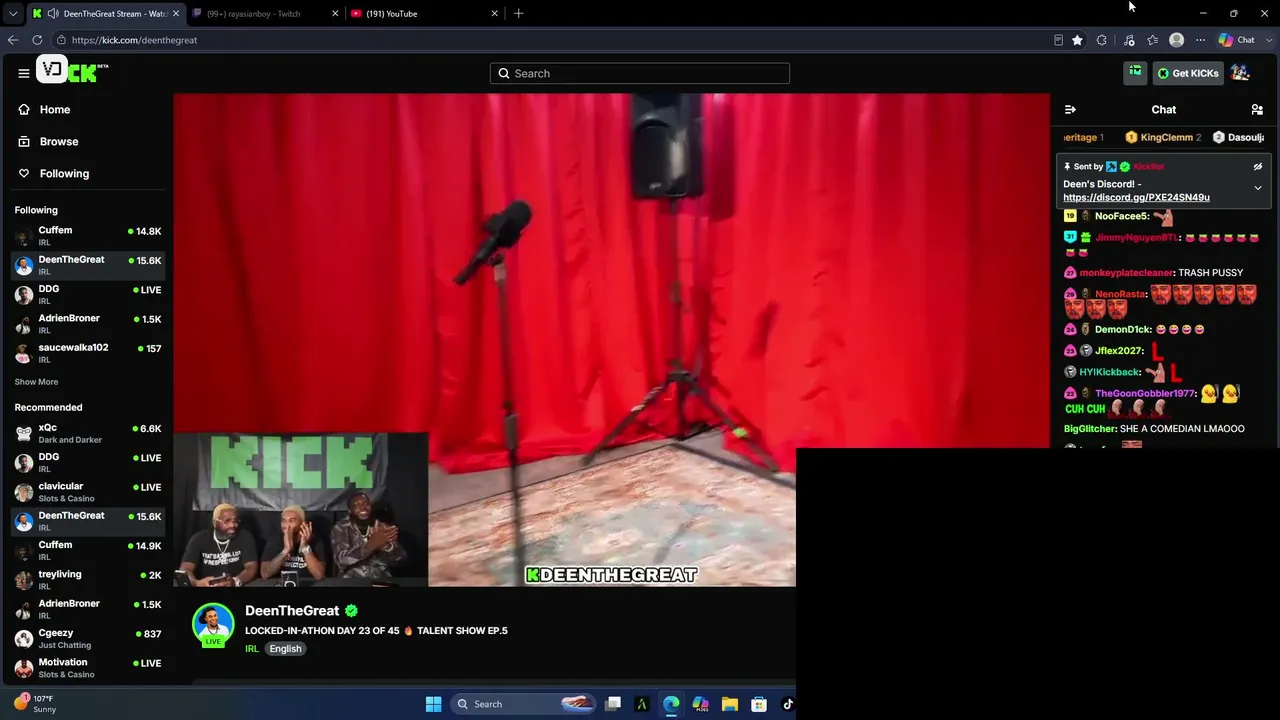
Task: Open the Kick hamburger sidebar menu
Action: click(x=23, y=73)
